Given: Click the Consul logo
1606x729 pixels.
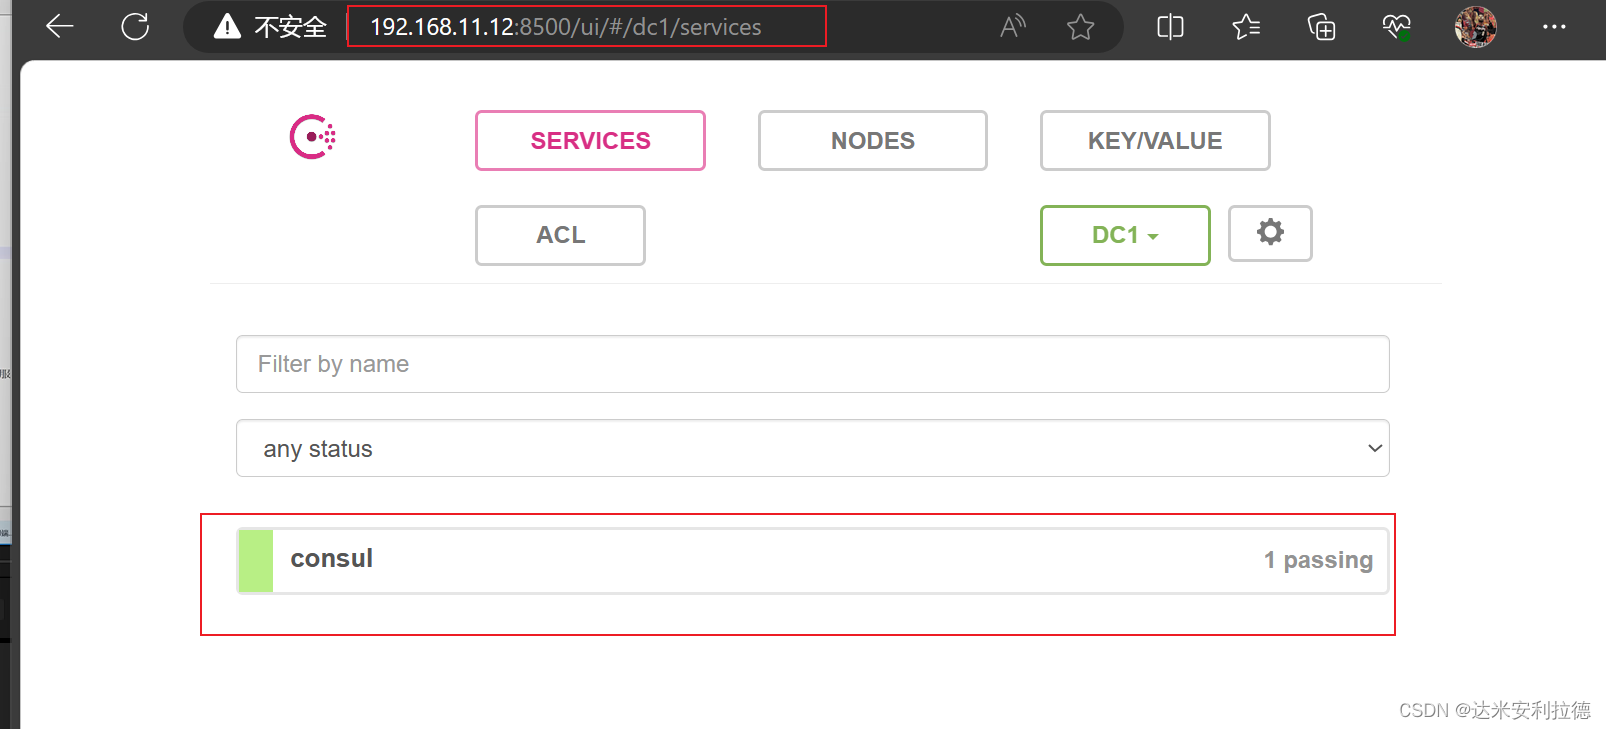Looking at the screenshot, I should (313, 137).
